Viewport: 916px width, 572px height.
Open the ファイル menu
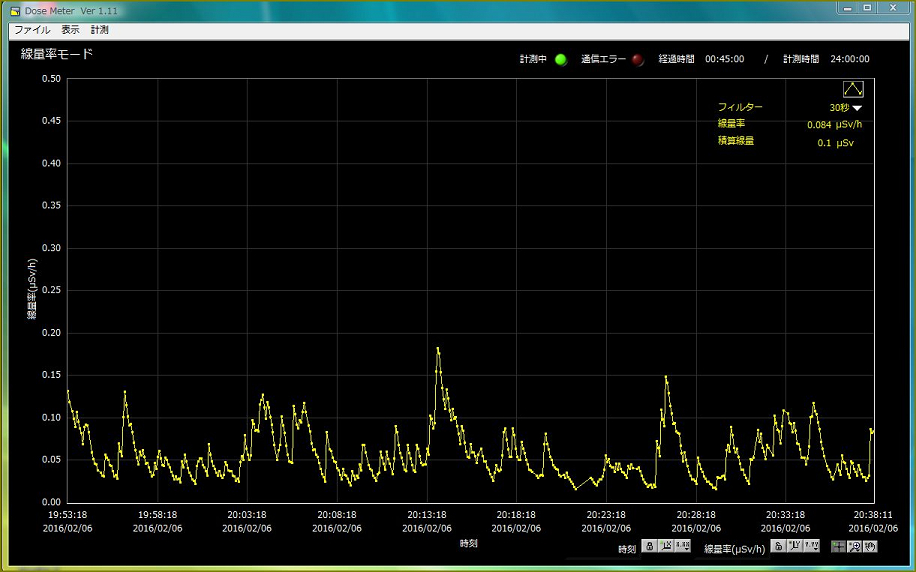click(32, 30)
